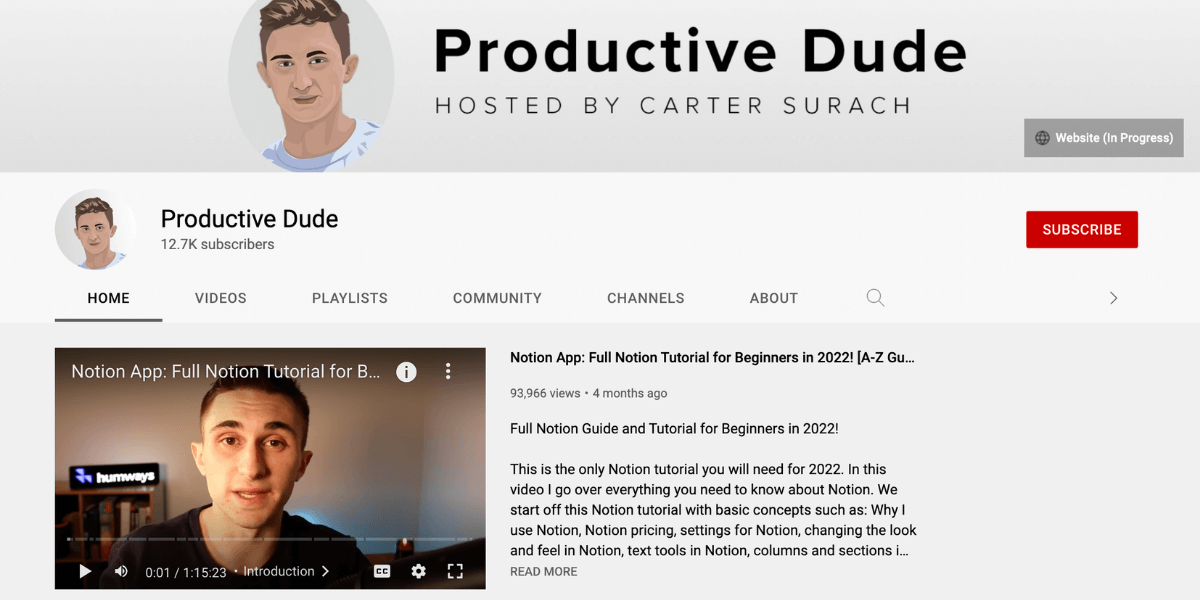View the Channels tab
Viewport: 1200px width, 600px height.
pyautogui.click(x=646, y=298)
